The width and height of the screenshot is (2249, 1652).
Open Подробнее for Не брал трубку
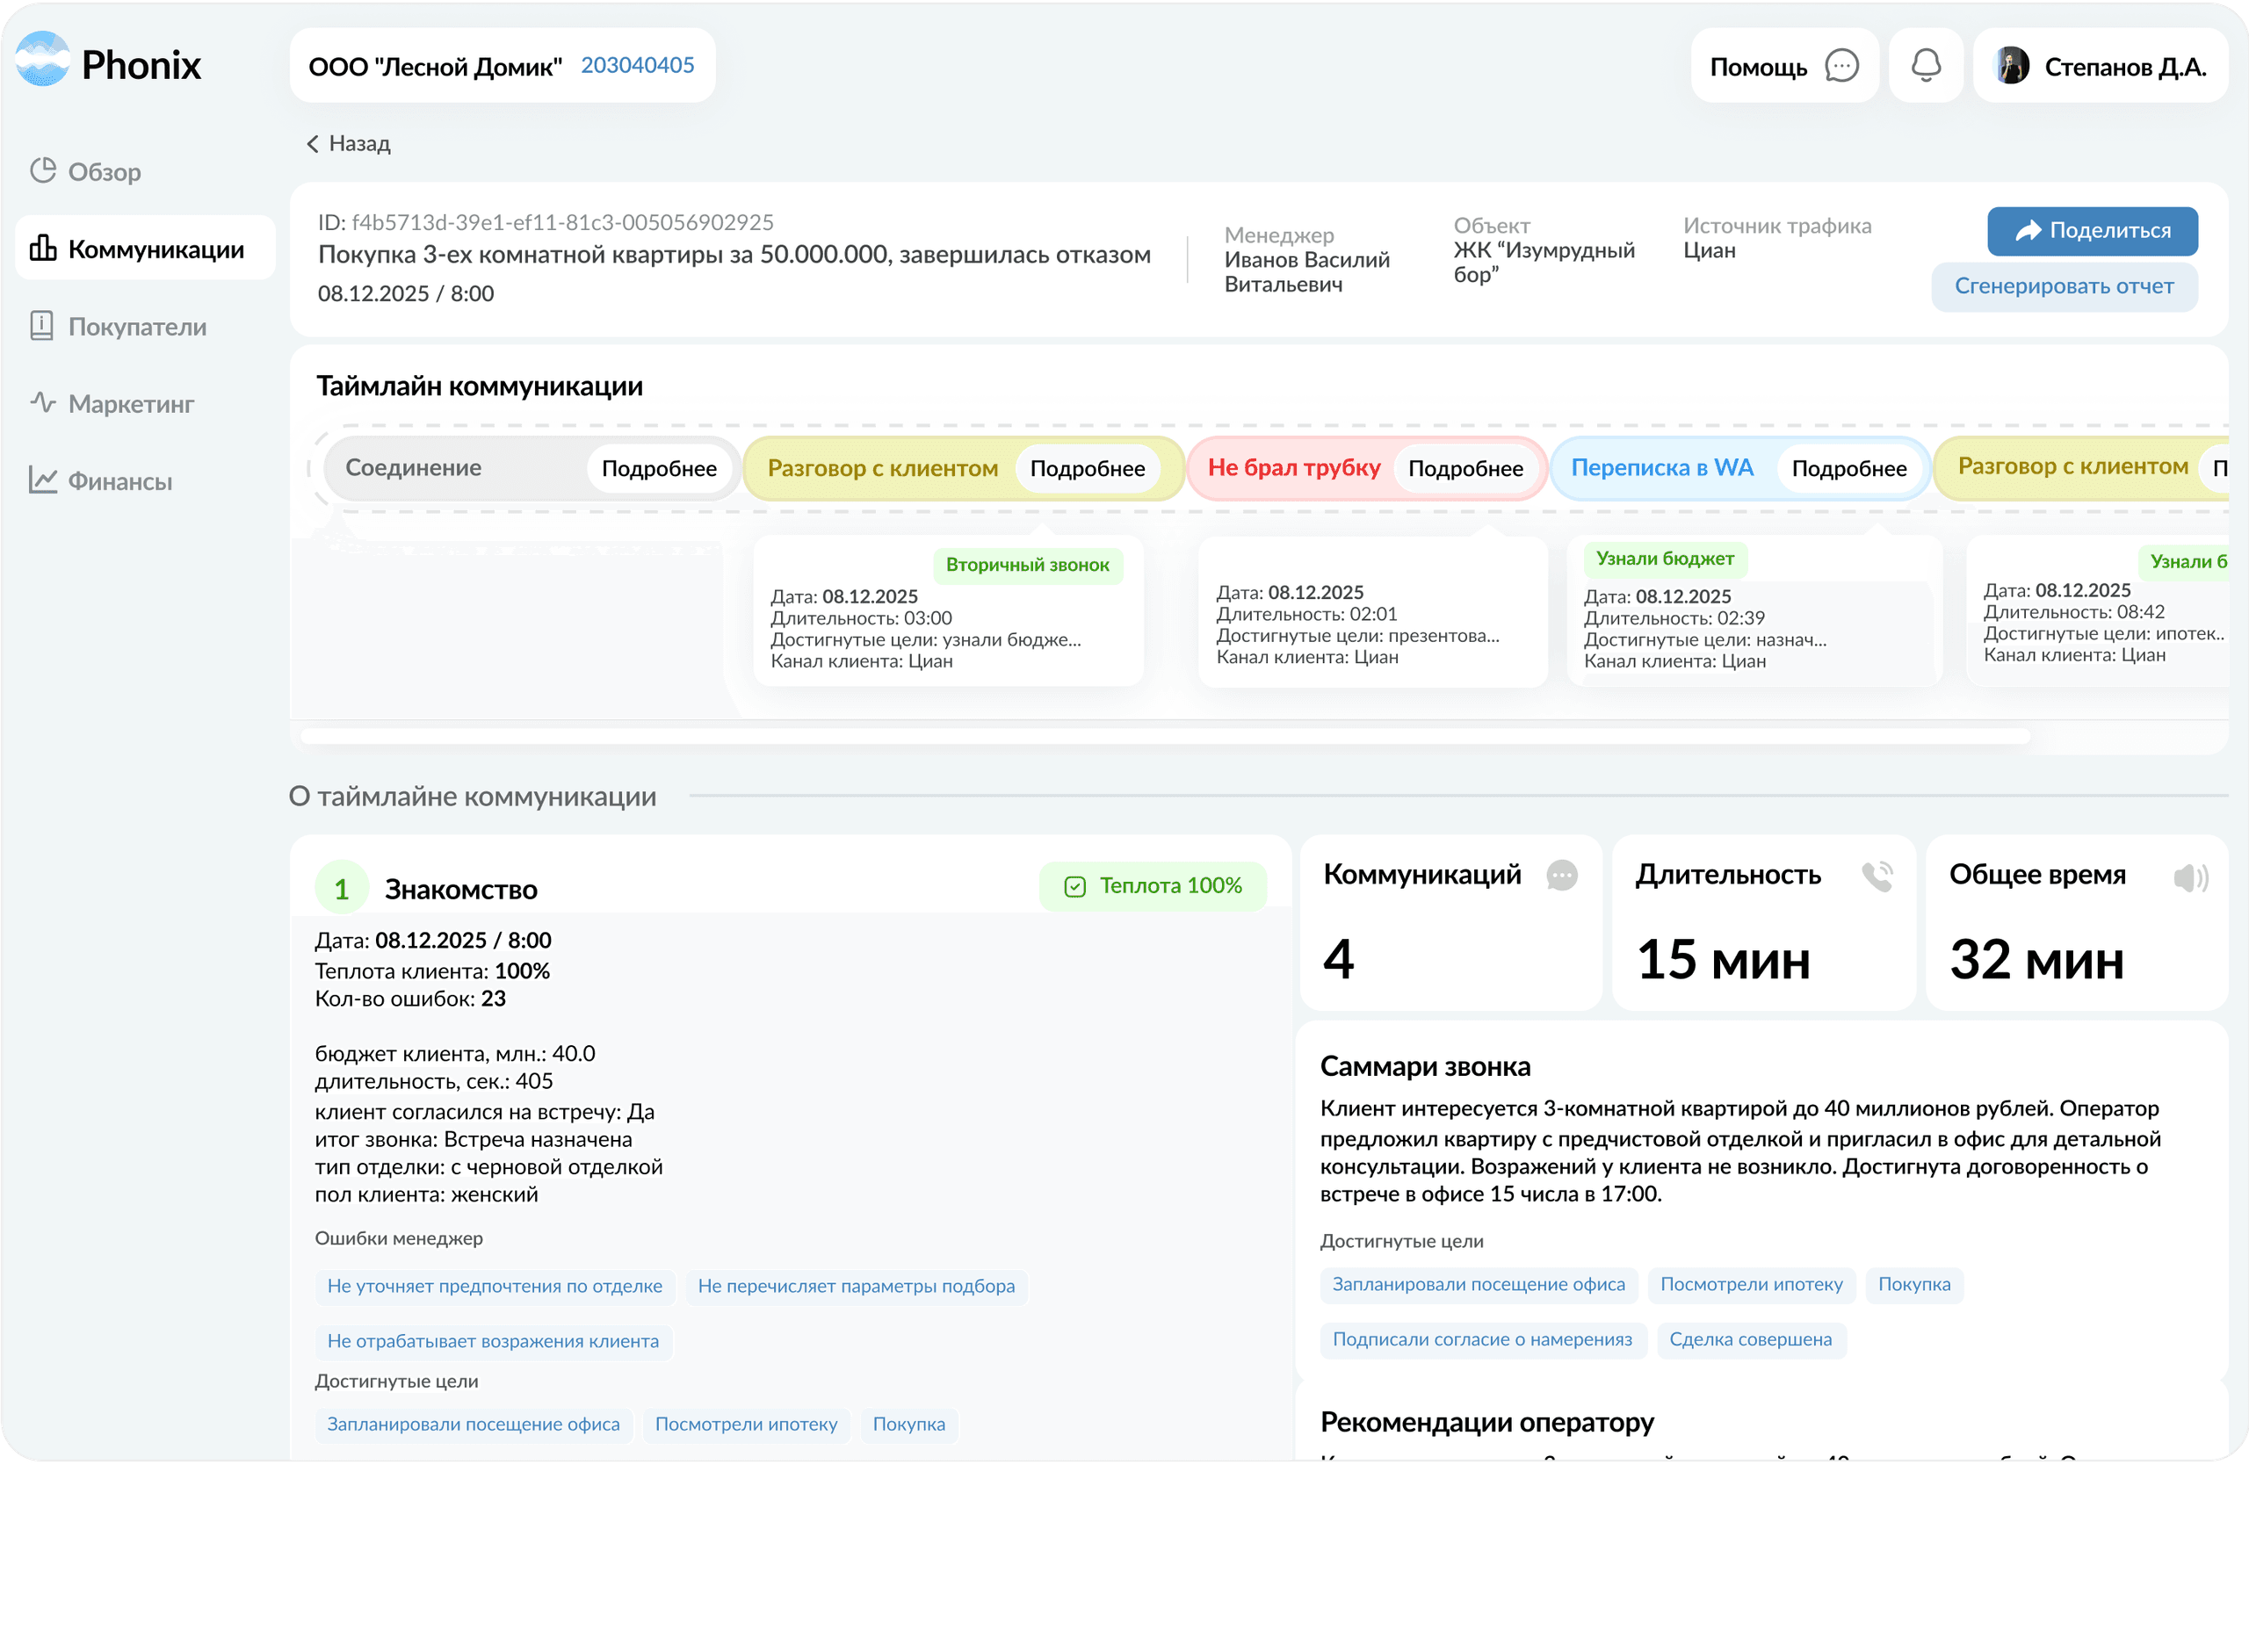coord(1465,468)
